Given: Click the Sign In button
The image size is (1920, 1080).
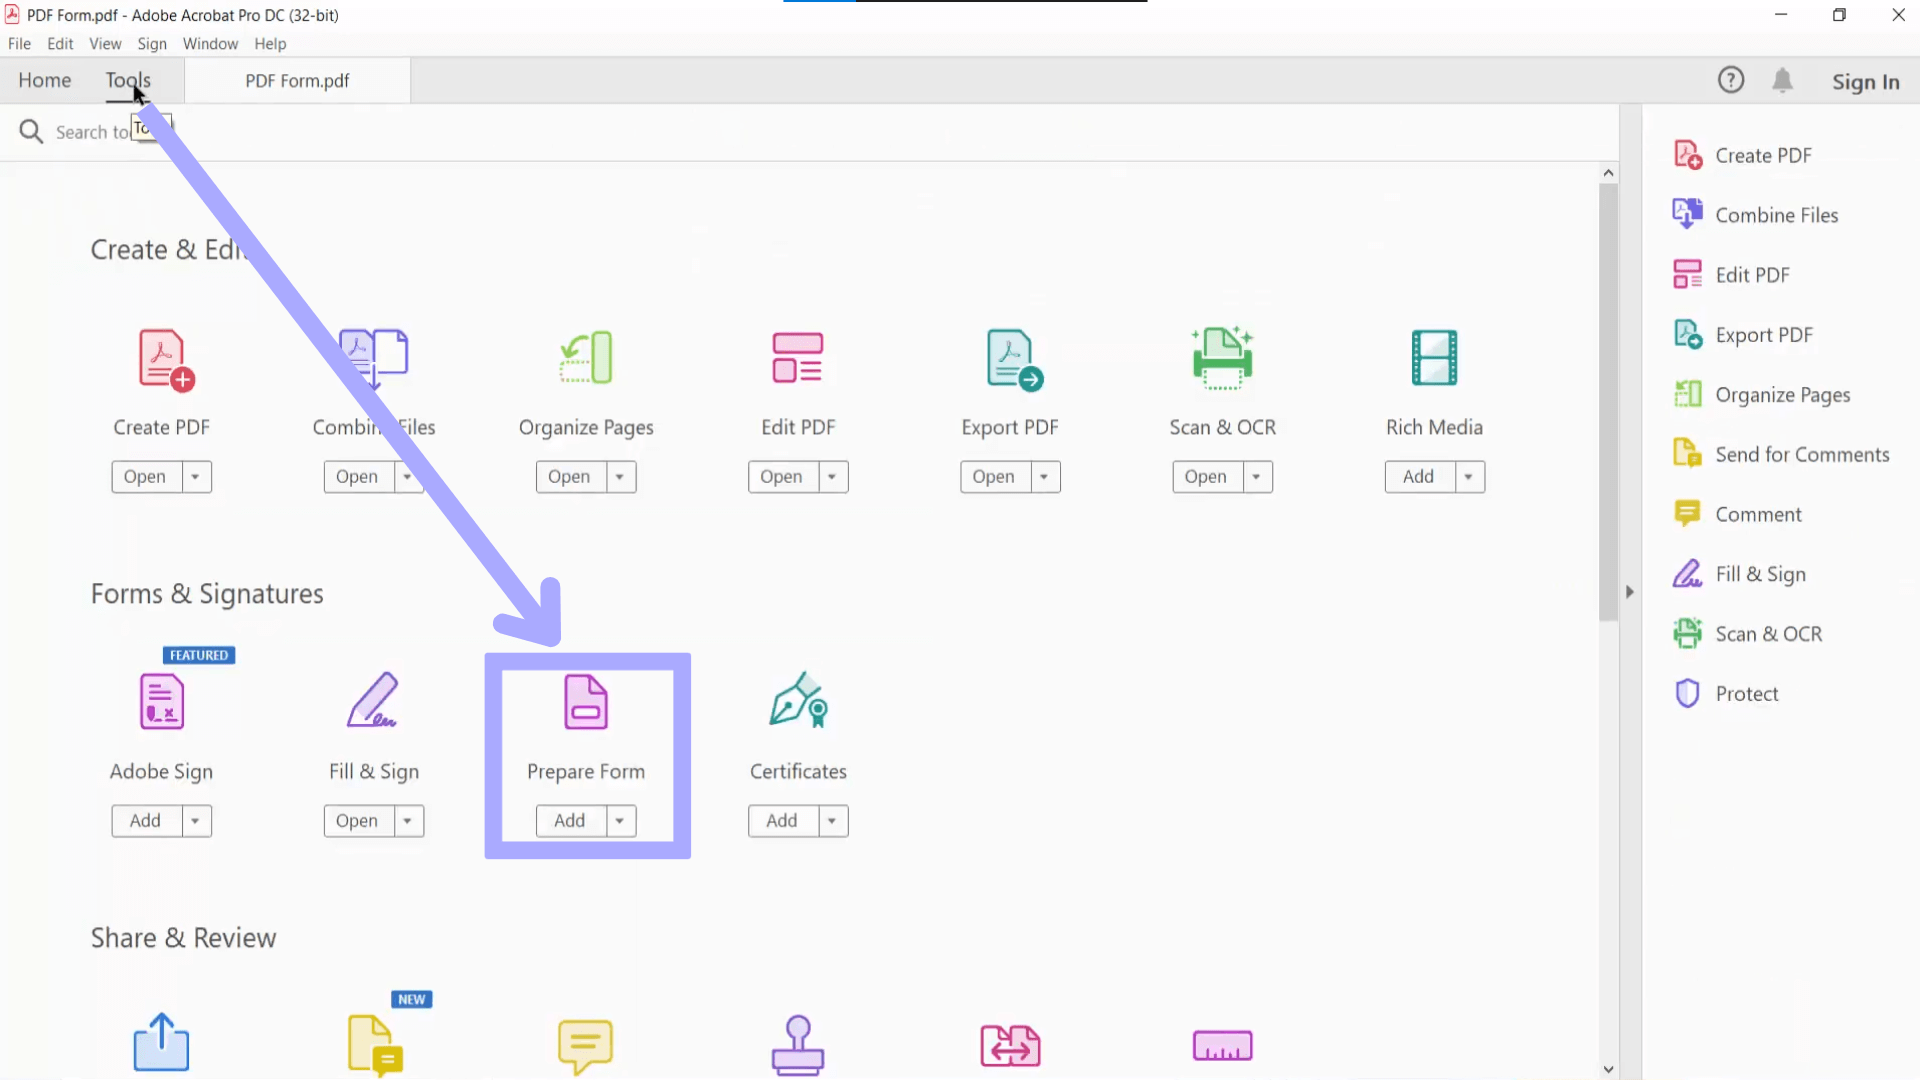Looking at the screenshot, I should pos(1866,81).
